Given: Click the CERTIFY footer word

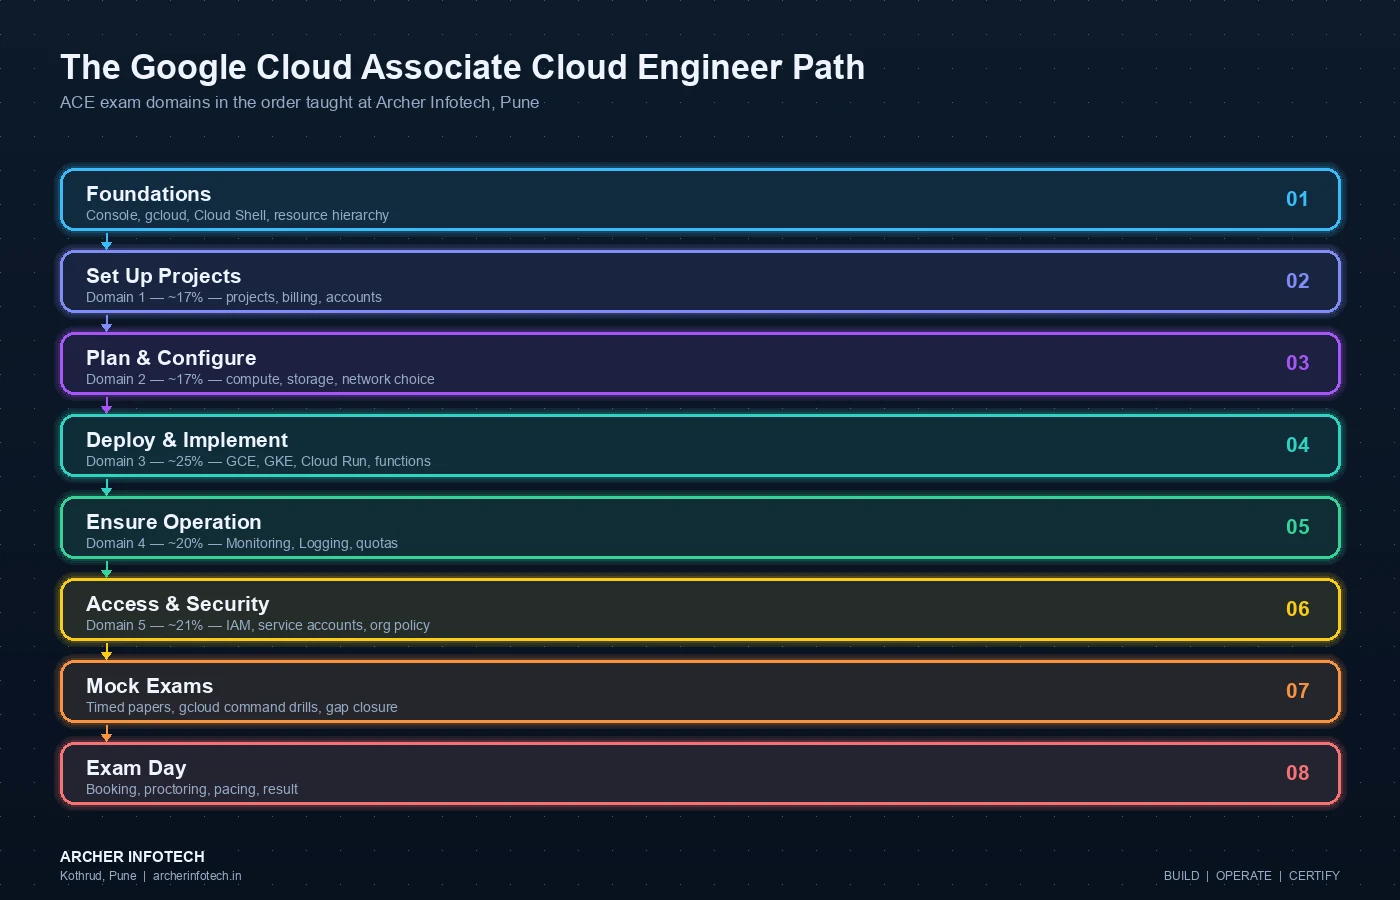Looking at the screenshot, I should [1314, 876].
